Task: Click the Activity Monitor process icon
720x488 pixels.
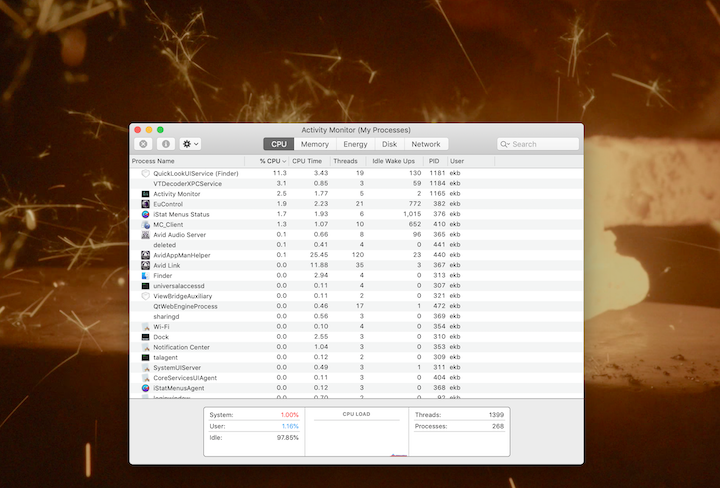Action: coord(146,194)
